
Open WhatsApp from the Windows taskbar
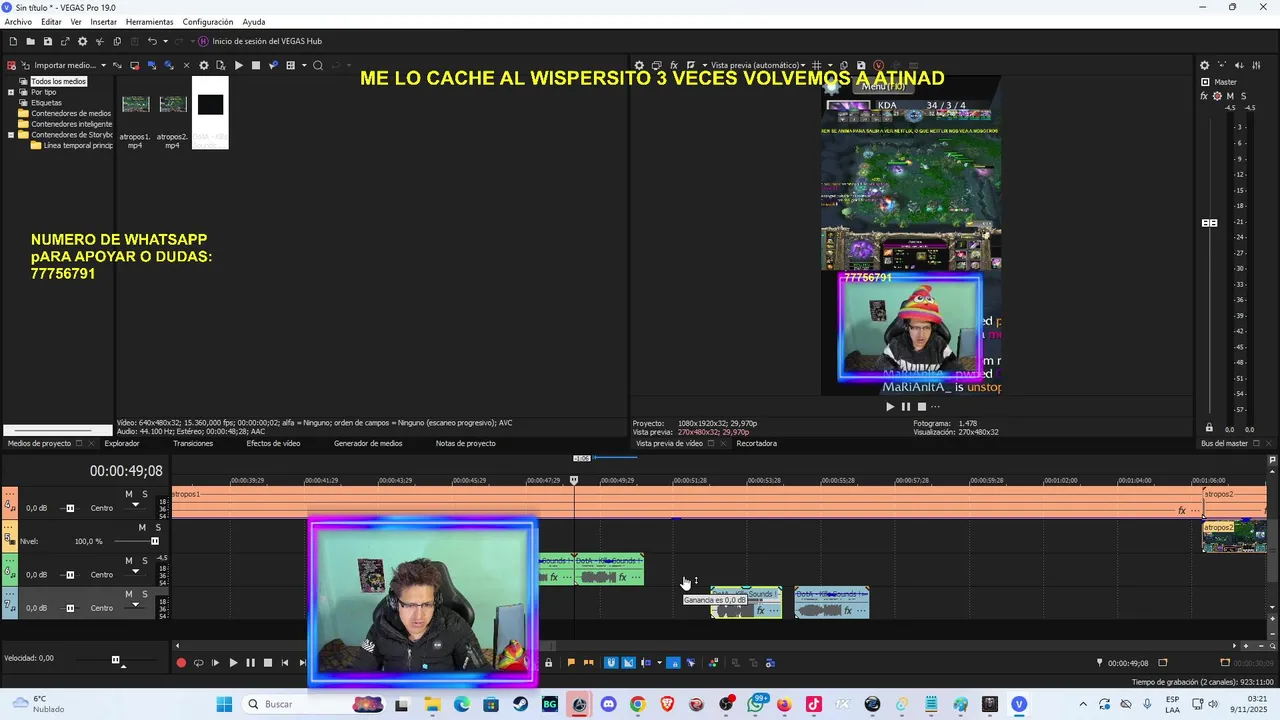click(756, 704)
